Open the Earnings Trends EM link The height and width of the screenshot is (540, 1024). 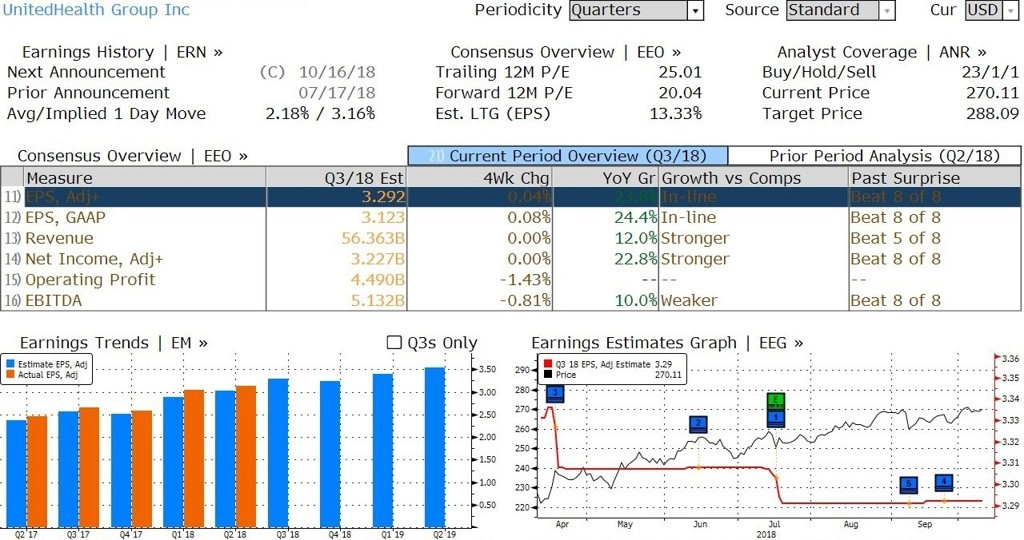114,343
